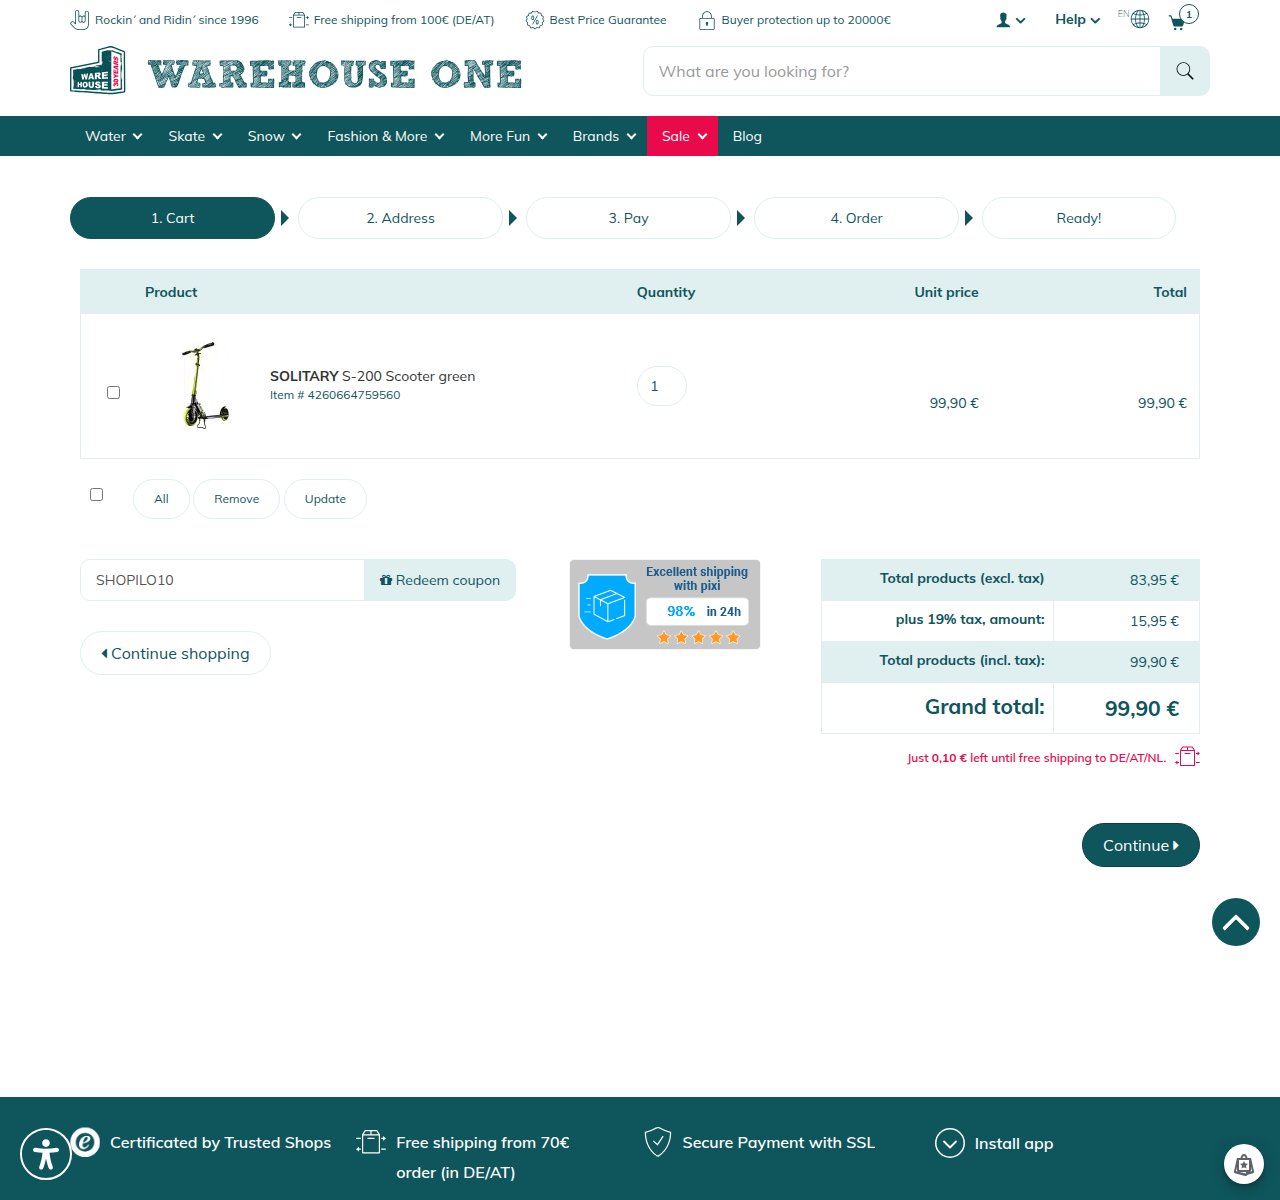
Task: Focus the coupon code field
Action: 222,580
